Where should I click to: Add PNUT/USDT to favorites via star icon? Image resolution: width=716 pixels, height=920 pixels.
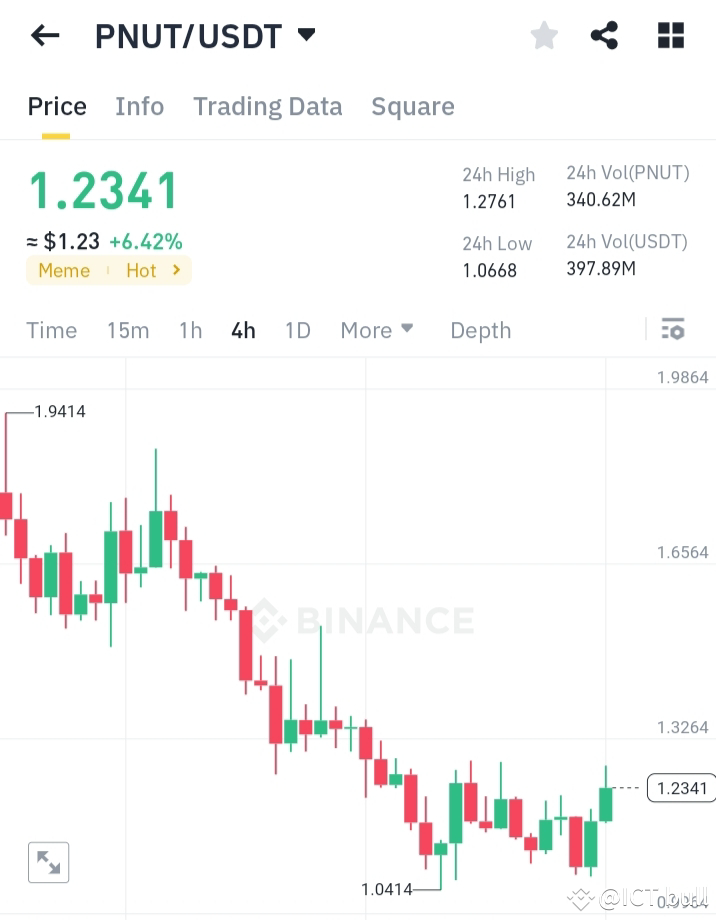tap(543, 35)
